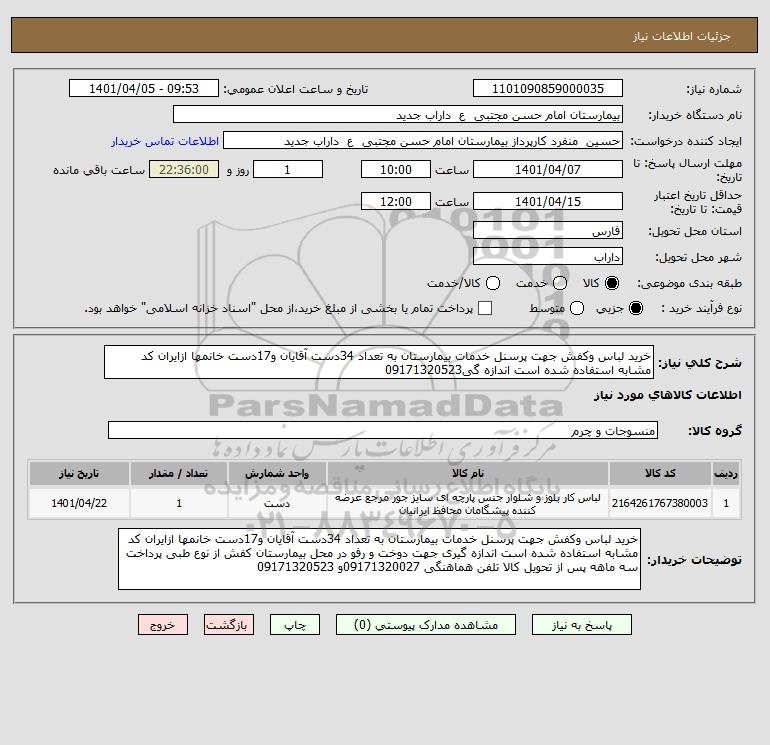Viewport: 770px width, 745px height.
Task: Click the بازگشت back button
Action: 229,625
